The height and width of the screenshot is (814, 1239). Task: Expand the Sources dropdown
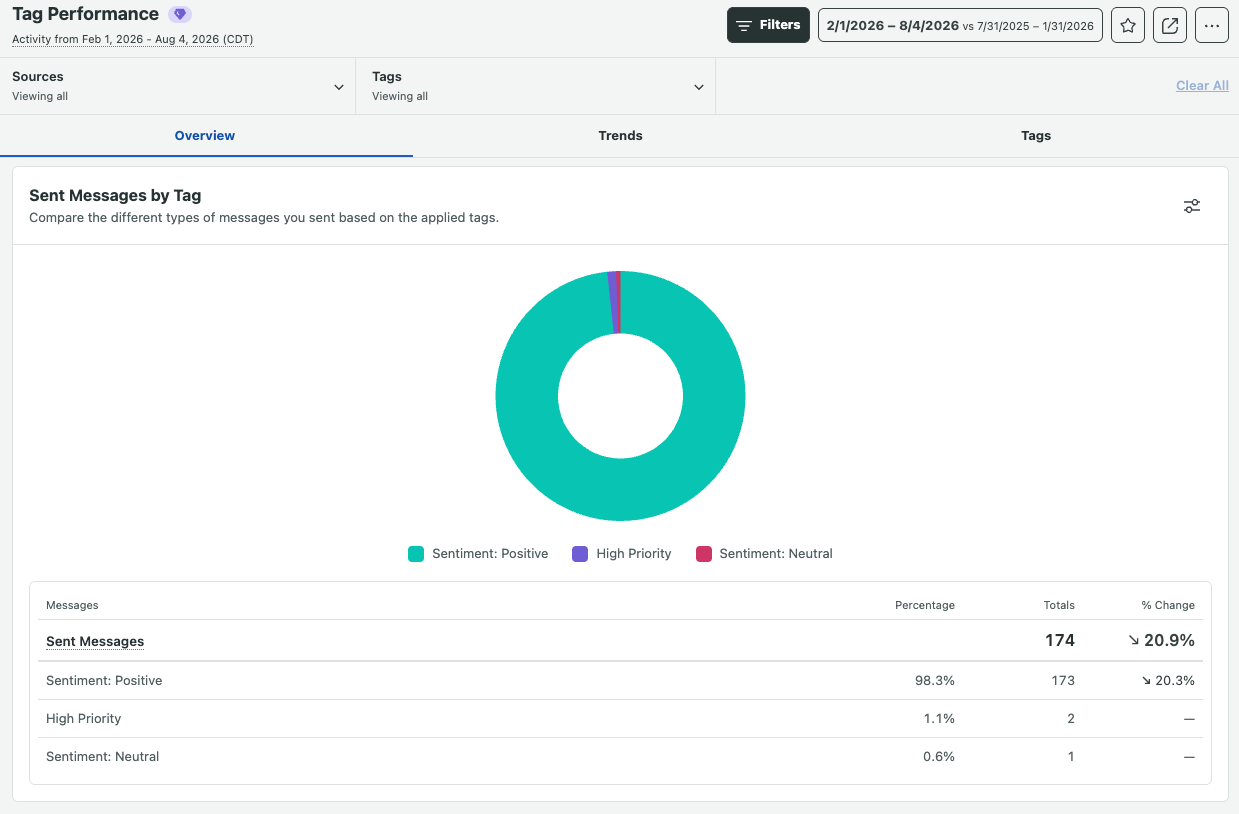178,86
